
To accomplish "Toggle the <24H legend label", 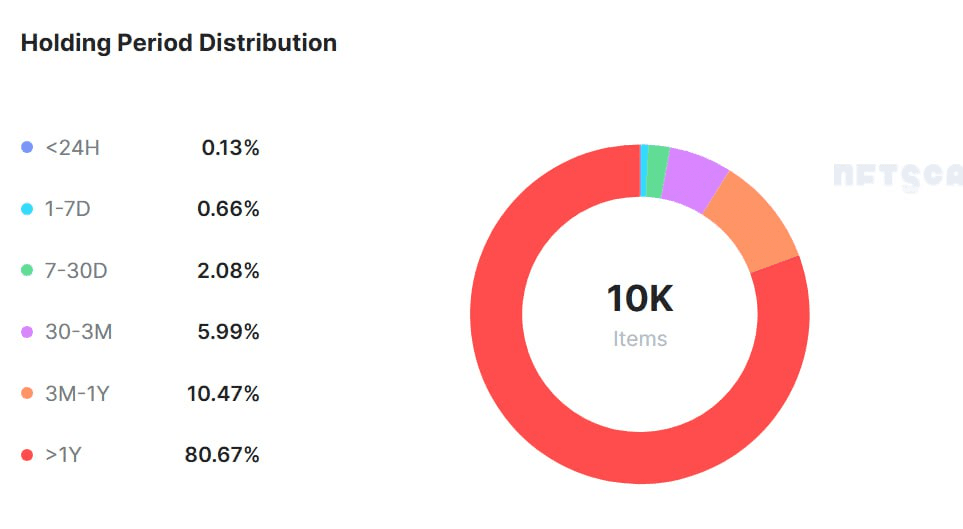I will (x=72, y=148).
